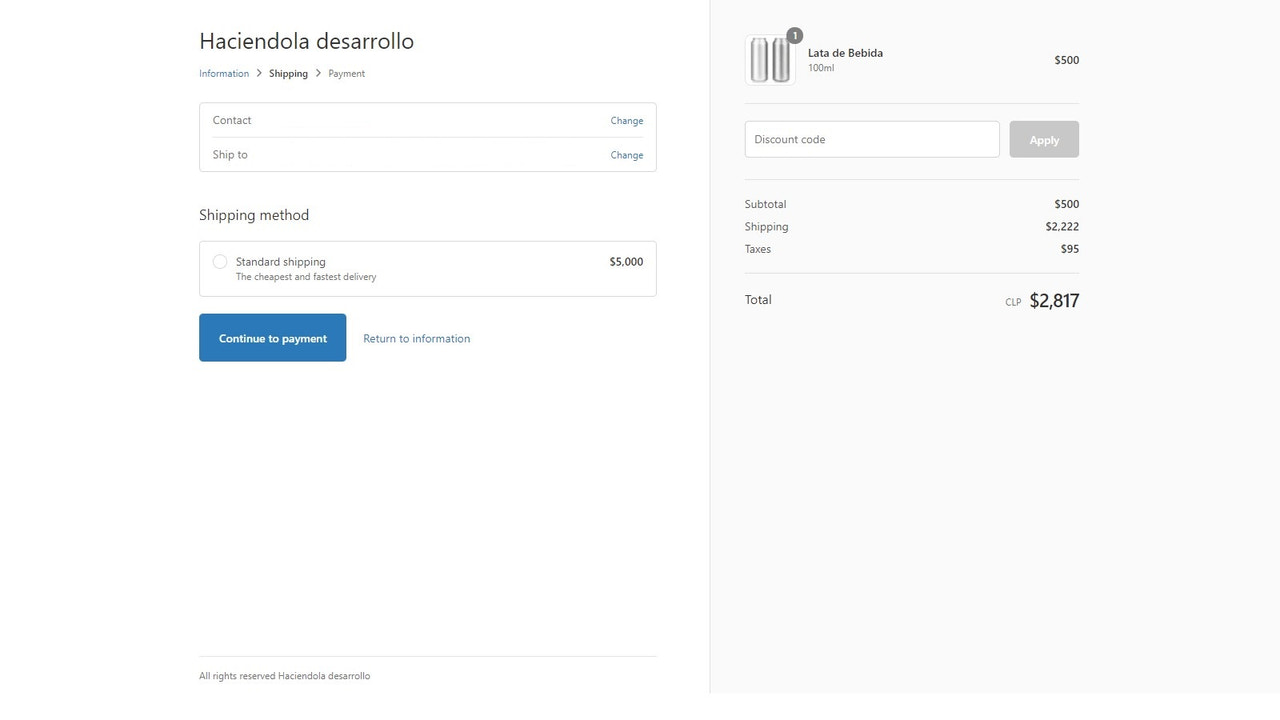Click the Lata de Bebida product name
This screenshot has height=720, width=1280.
[845, 53]
